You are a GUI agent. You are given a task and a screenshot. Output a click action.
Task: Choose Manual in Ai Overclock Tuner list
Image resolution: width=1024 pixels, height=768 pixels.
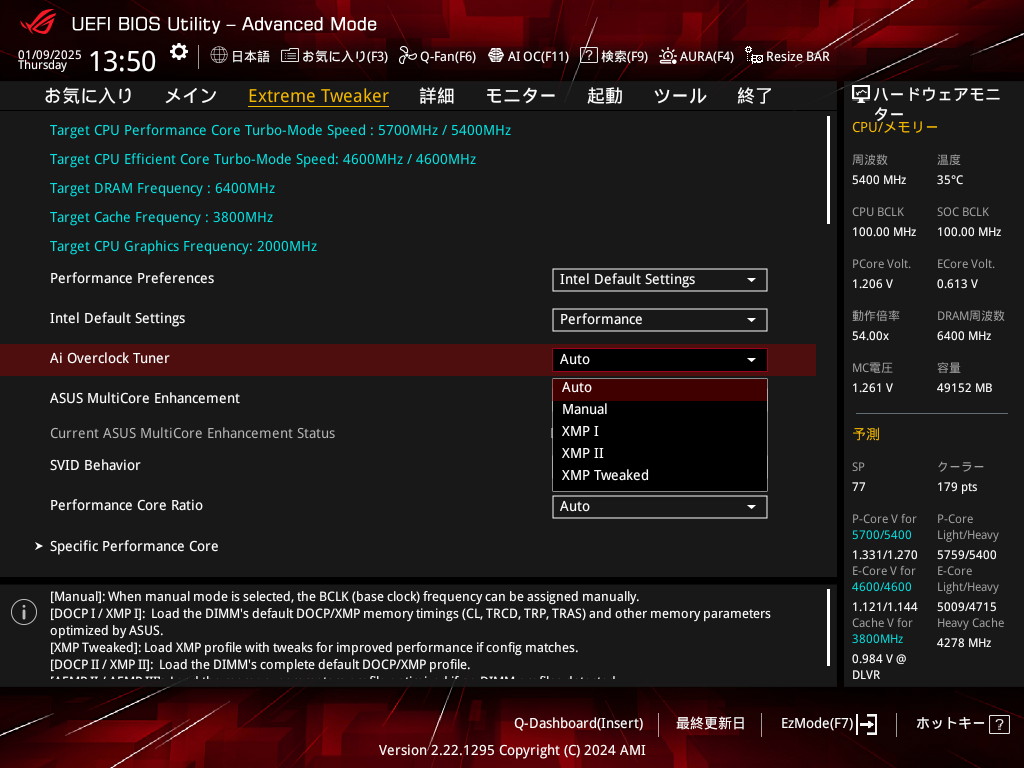click(585, 409)
